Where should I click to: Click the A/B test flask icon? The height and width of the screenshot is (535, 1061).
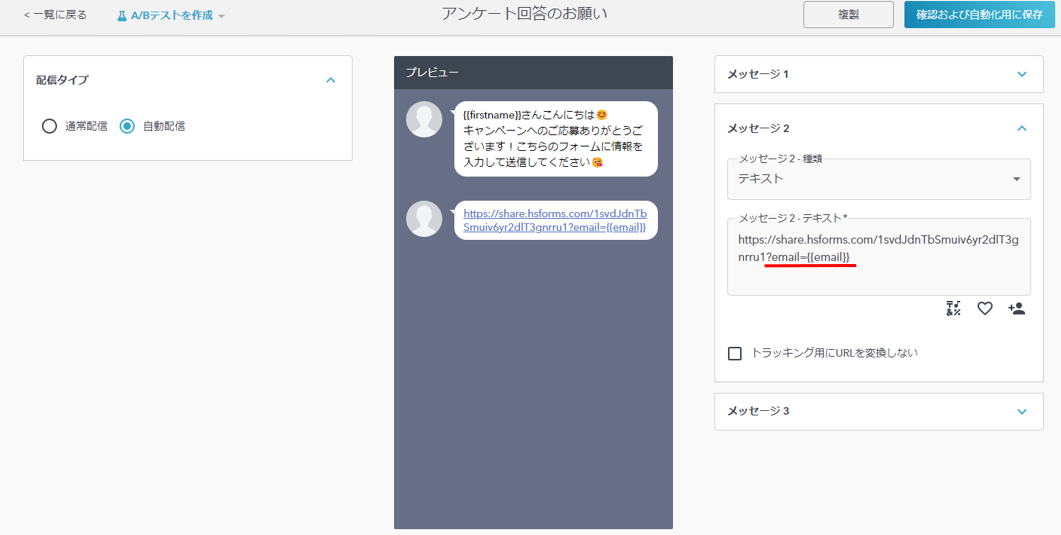[x=122, y=16]
